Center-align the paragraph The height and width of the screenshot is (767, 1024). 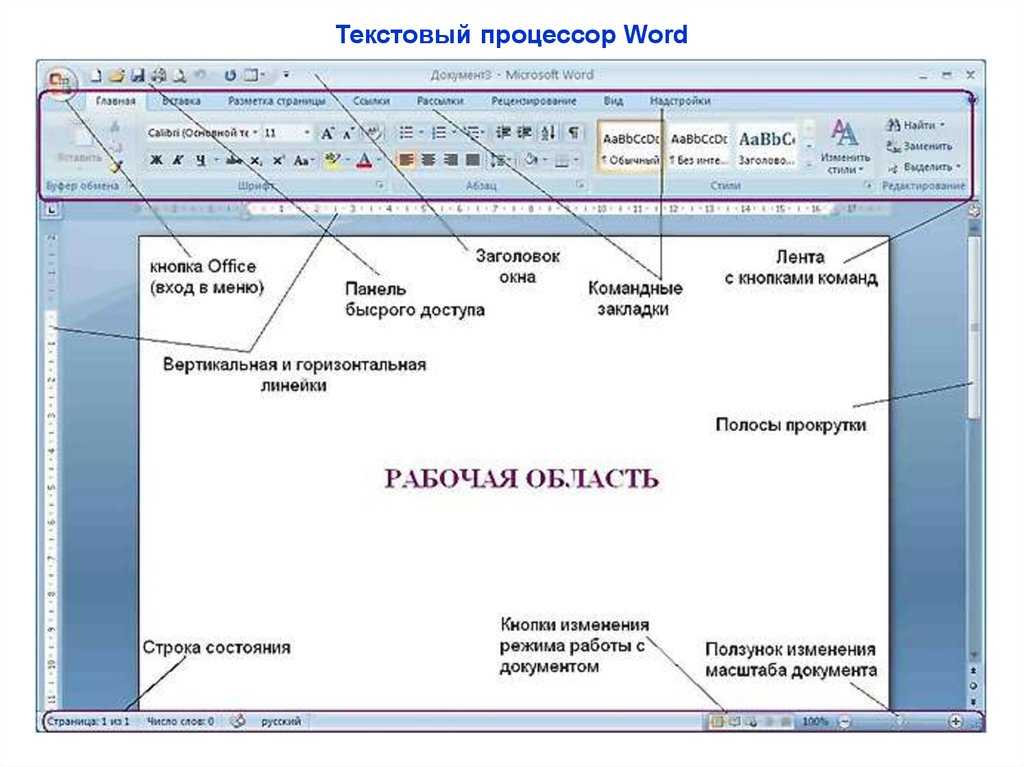[428, 160]
